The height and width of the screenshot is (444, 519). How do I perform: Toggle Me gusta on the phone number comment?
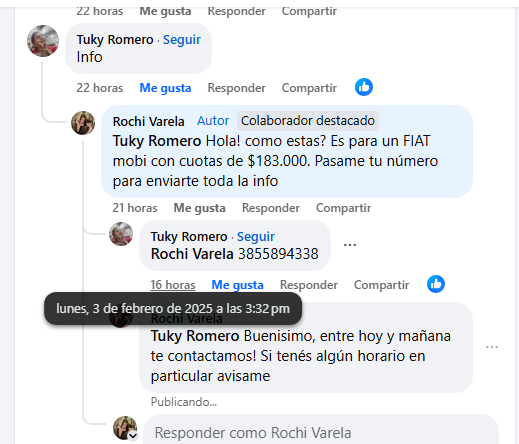pyautogui.click(x=237, y=285)
